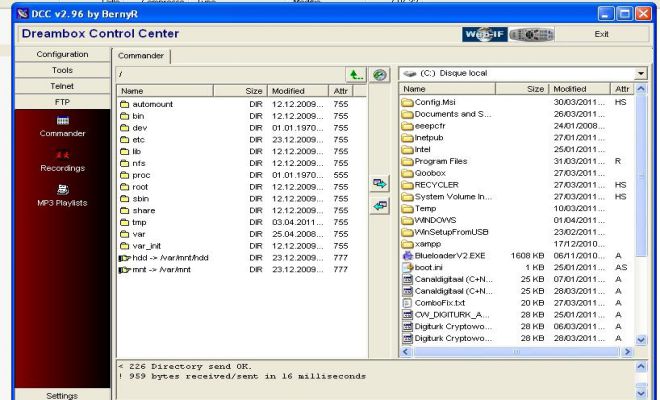Select the 'WinSetupFromUSB' folder row

(517, 232)
